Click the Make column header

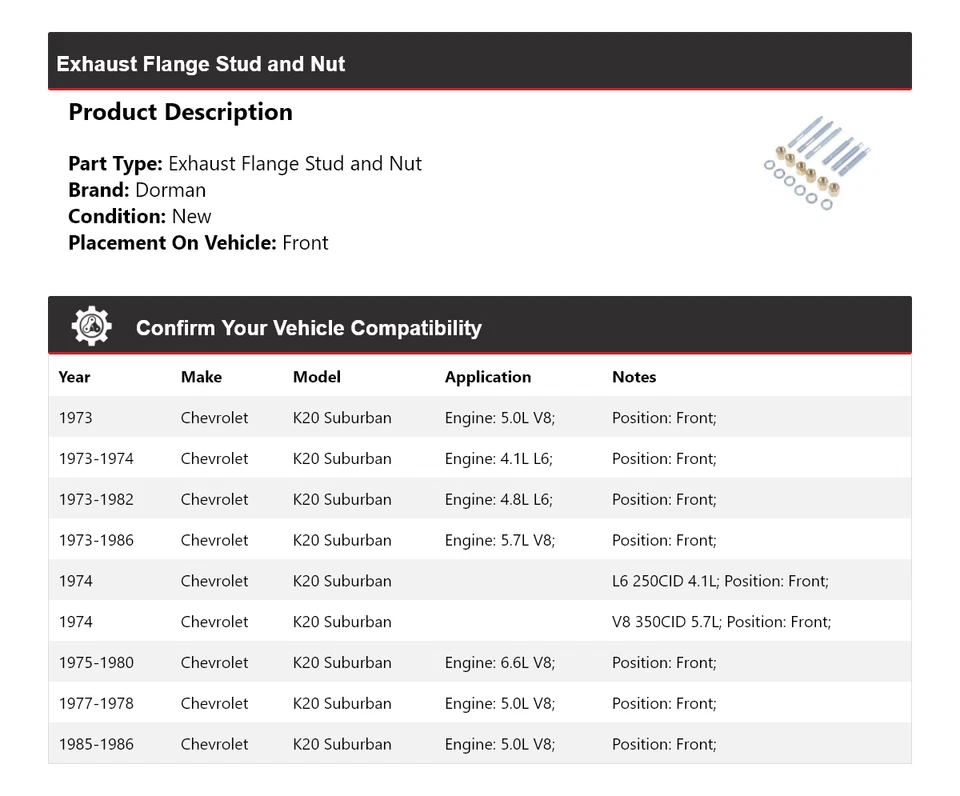(x=201, y=377)
